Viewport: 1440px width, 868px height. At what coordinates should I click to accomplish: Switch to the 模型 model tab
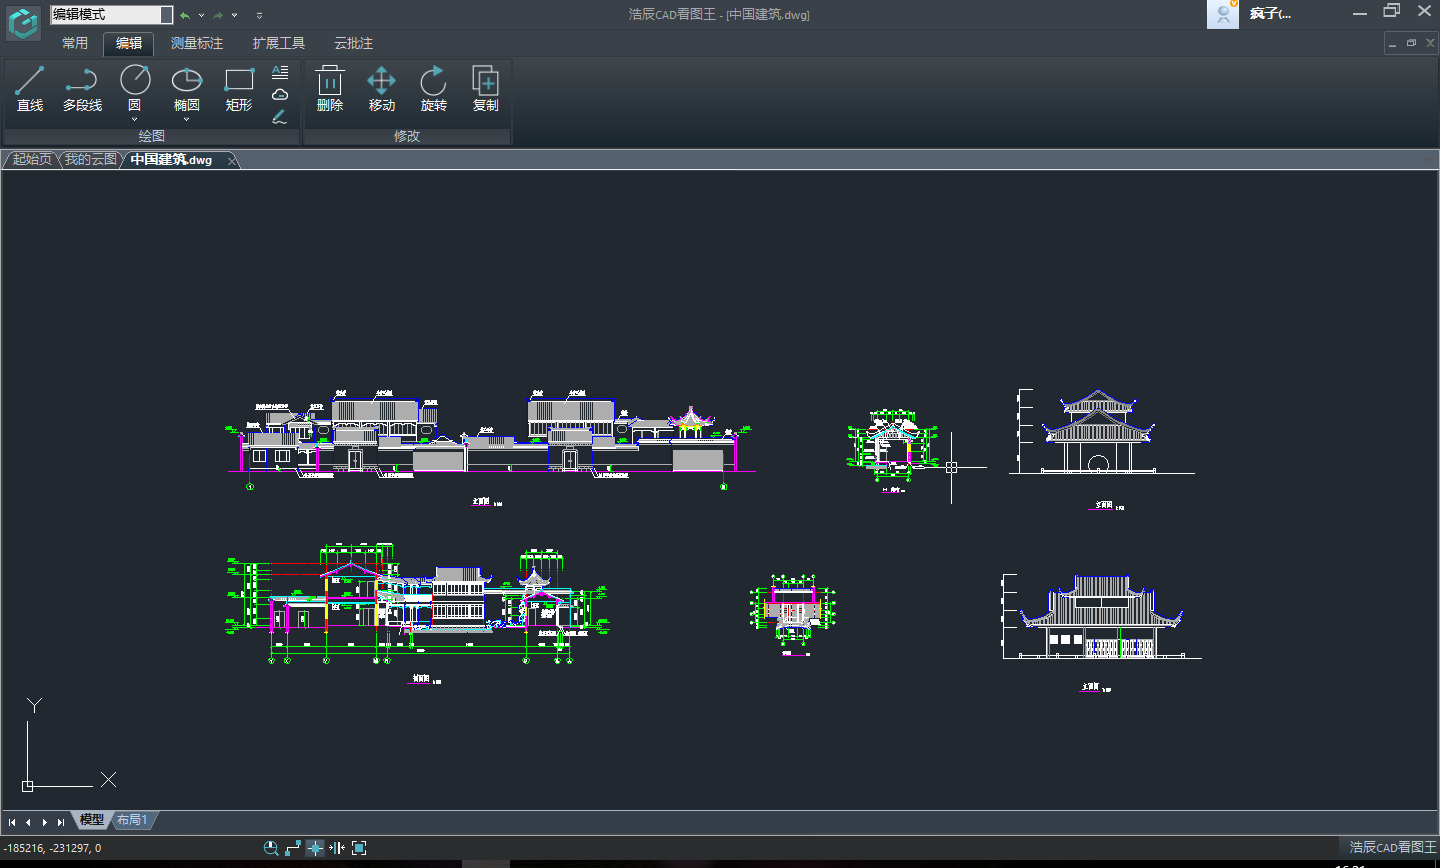click(x=91, y=820)
